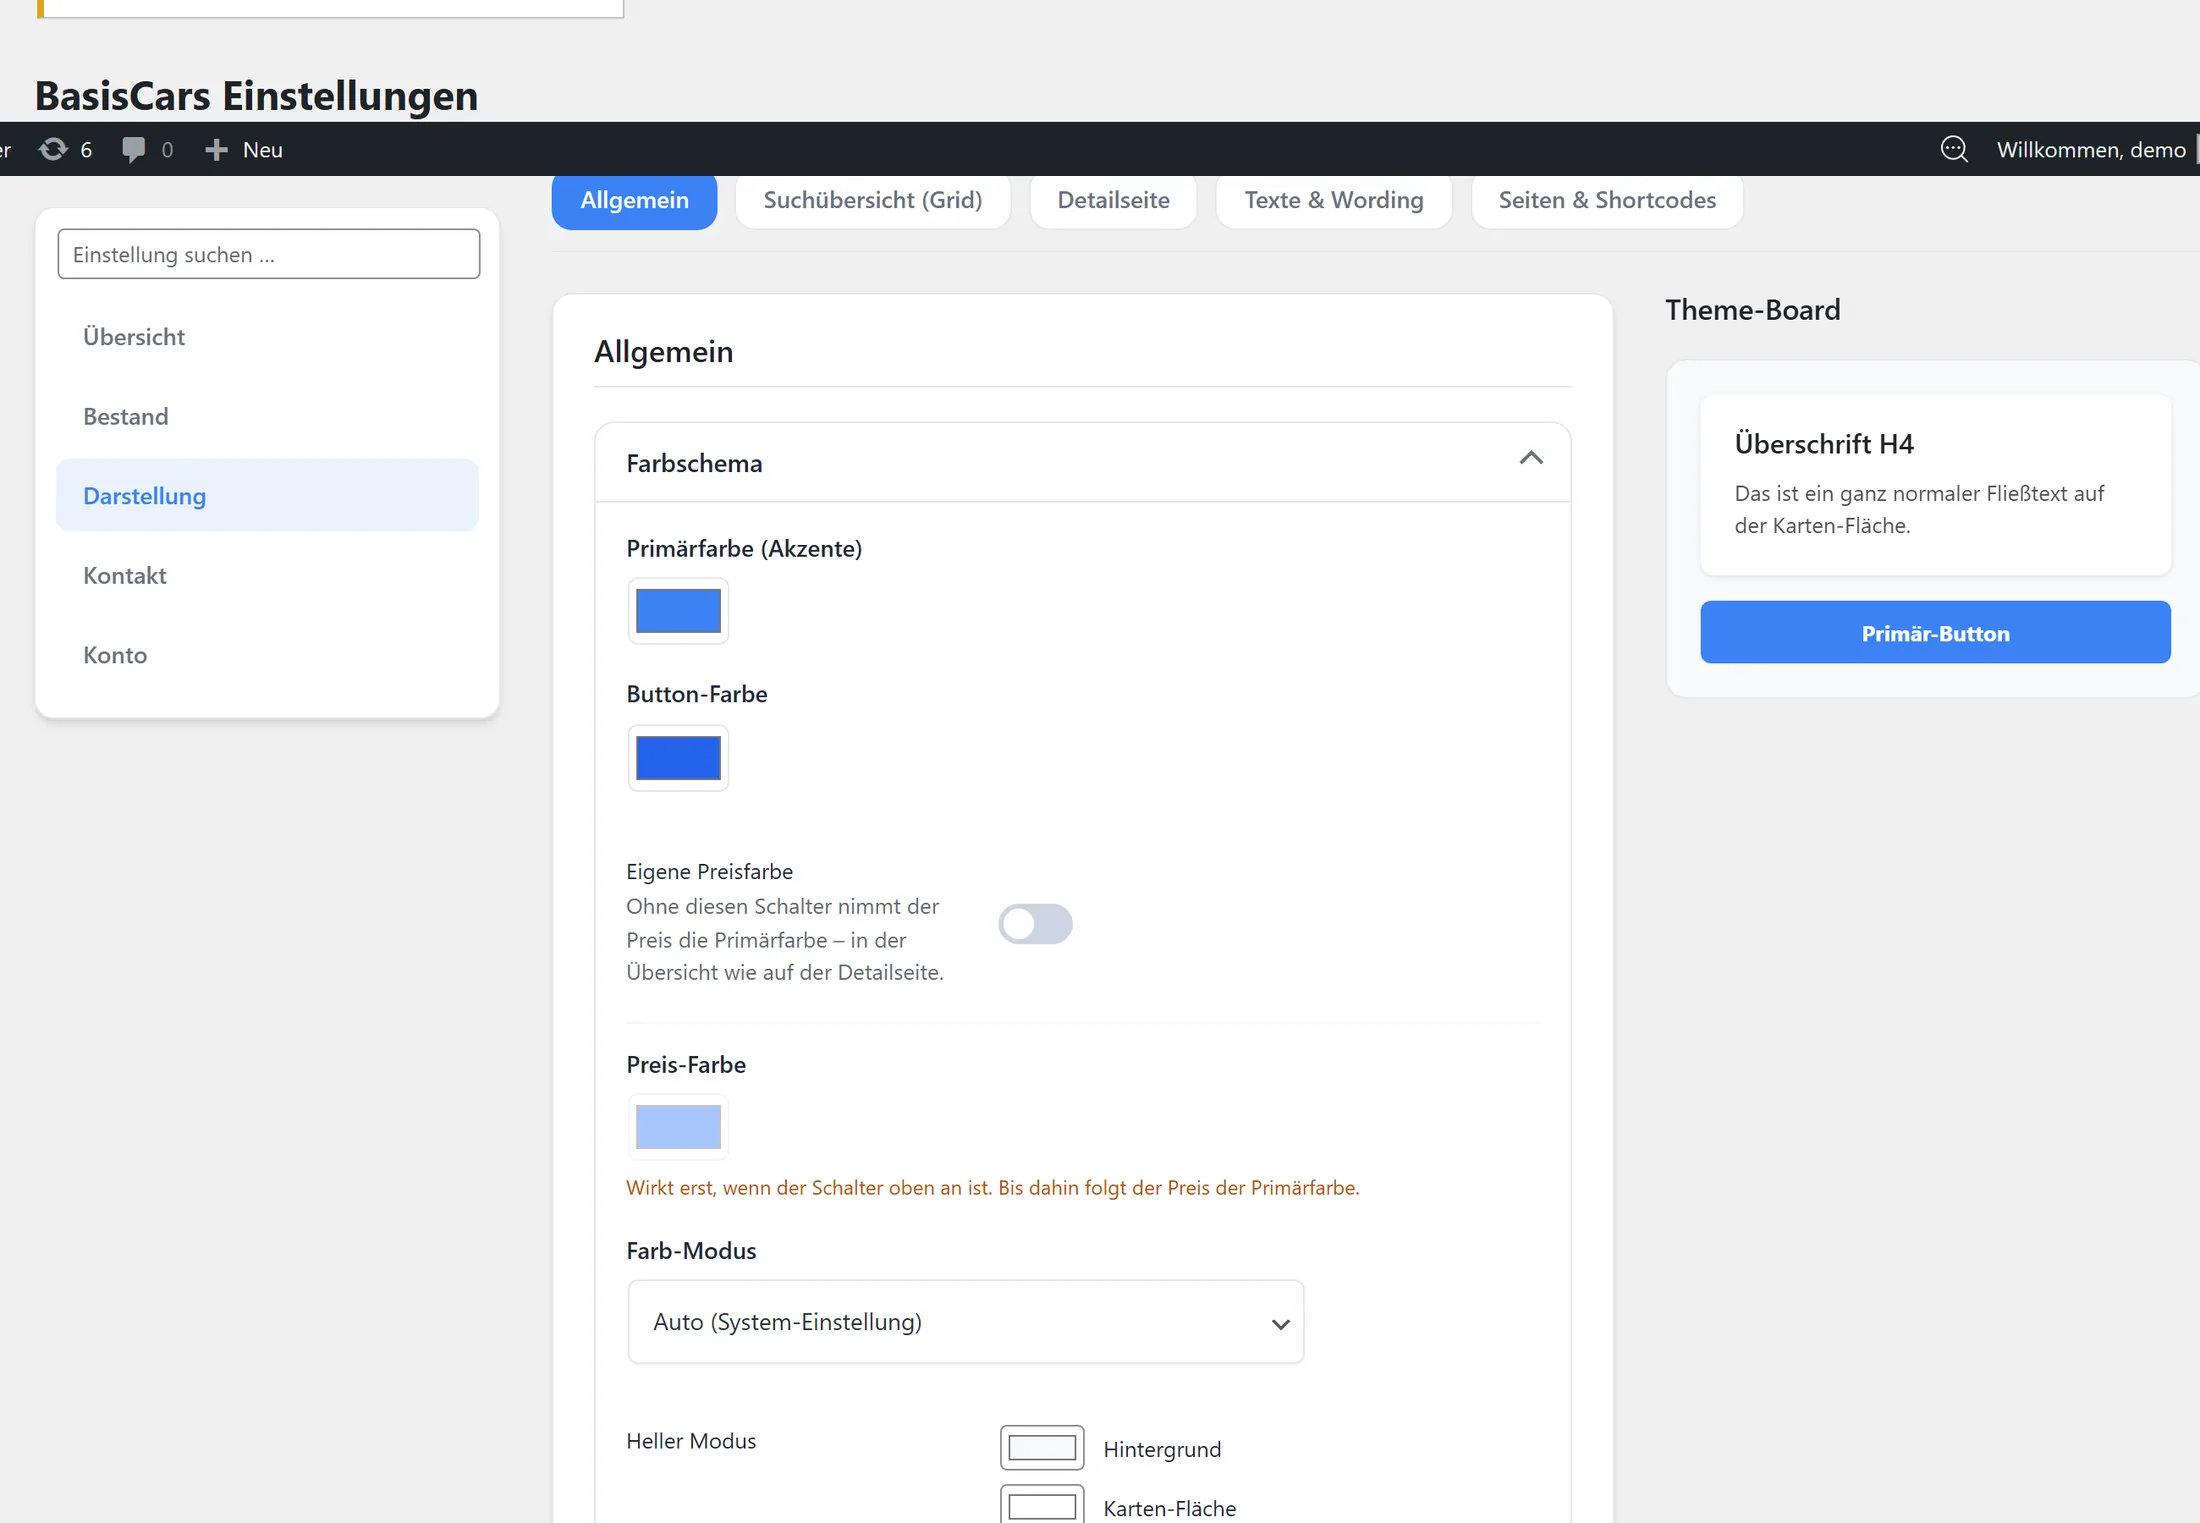Screen dimensions: 2200x1523
Task: Go to the Texte & Wording tab
Action: point(1333,200)
